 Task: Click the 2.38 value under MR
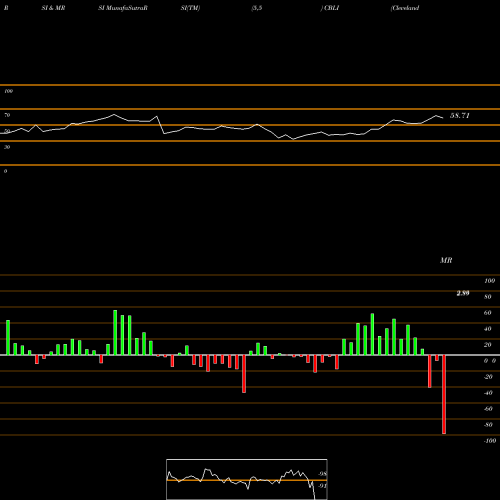463,293
